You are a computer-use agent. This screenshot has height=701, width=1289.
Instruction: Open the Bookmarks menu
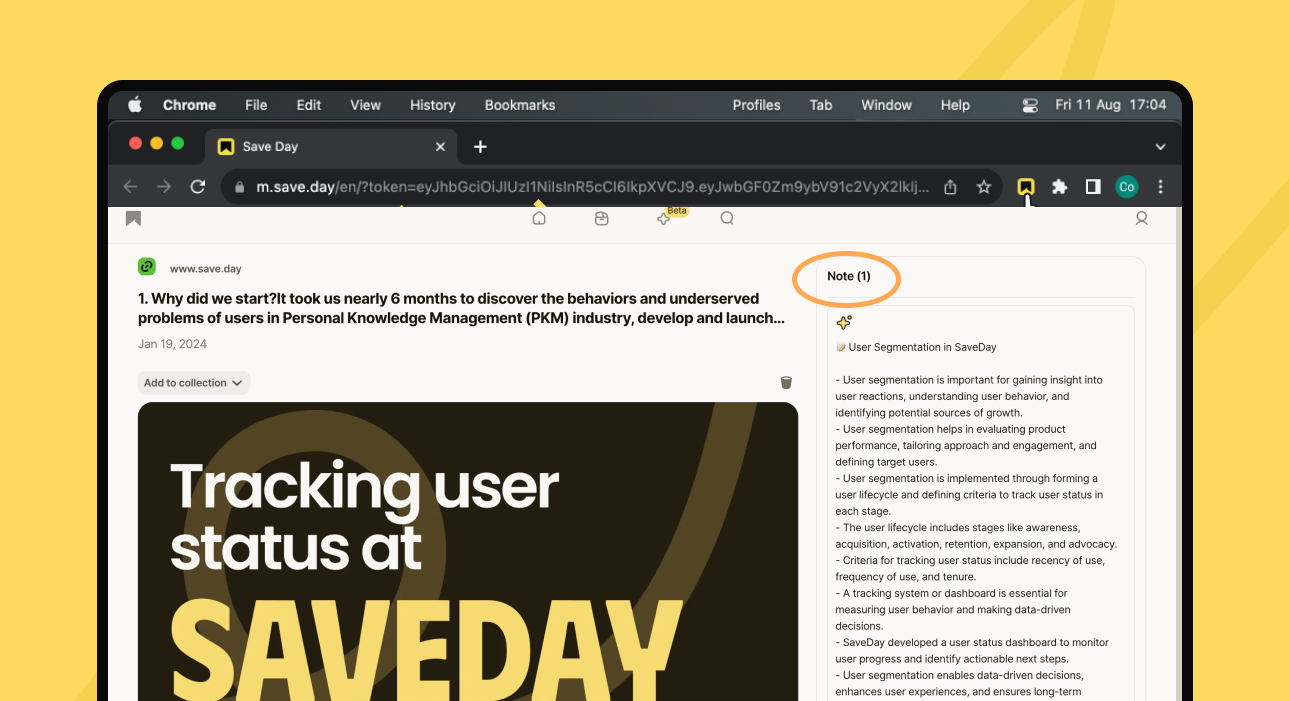[520, 105]
